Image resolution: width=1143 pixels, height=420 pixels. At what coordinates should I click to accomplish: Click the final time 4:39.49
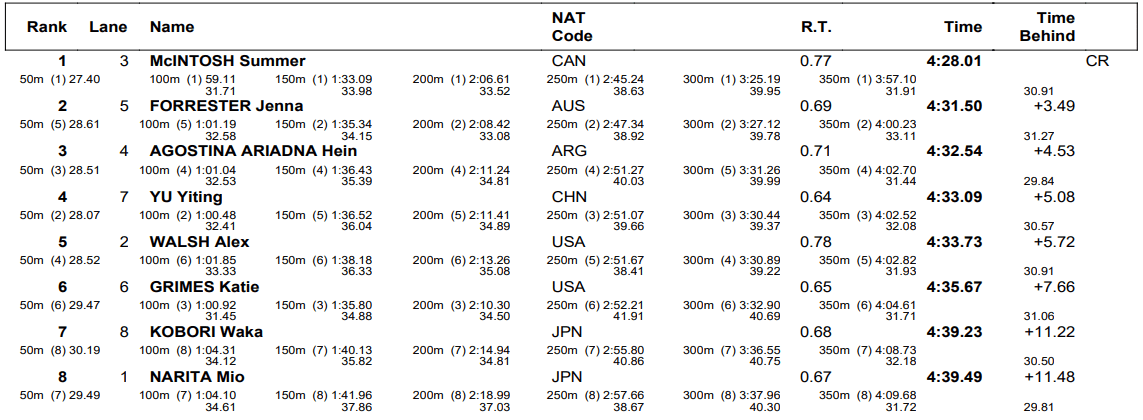[954, 378]
